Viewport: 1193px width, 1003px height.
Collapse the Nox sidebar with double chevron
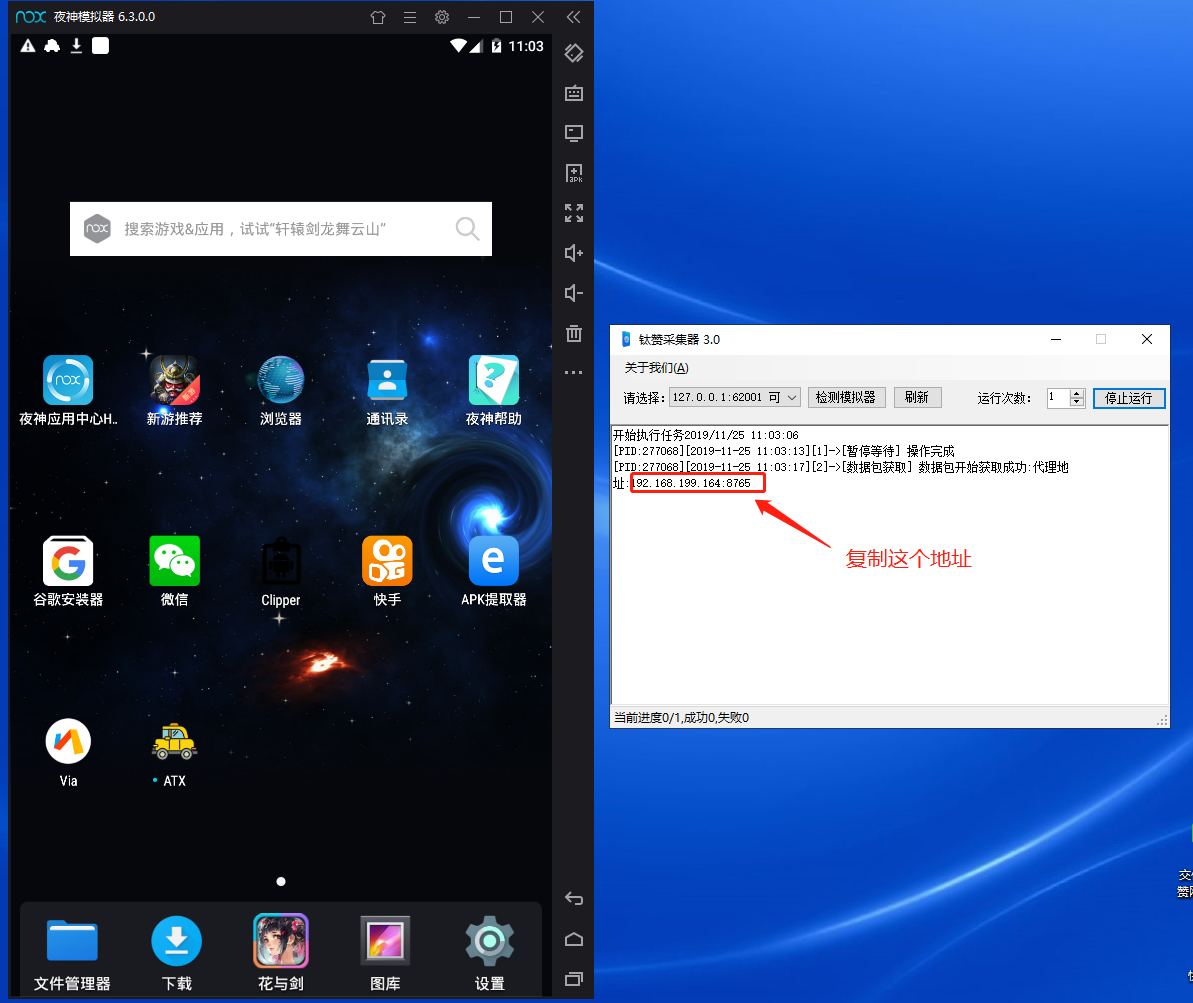[574, 17]
